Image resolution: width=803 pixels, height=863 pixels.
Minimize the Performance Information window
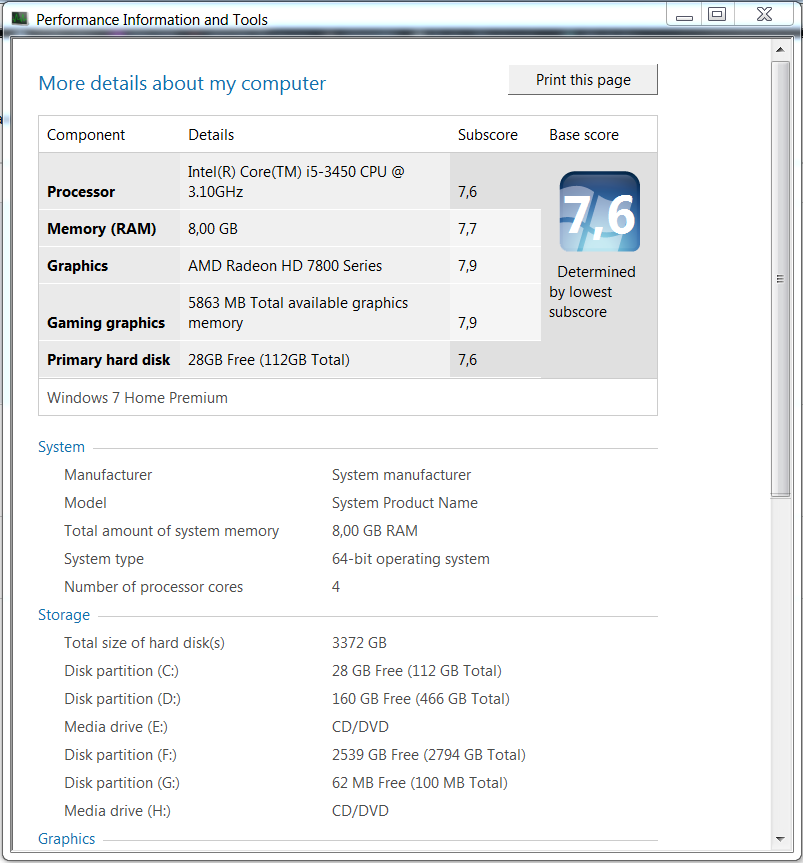tap(683, 15)
